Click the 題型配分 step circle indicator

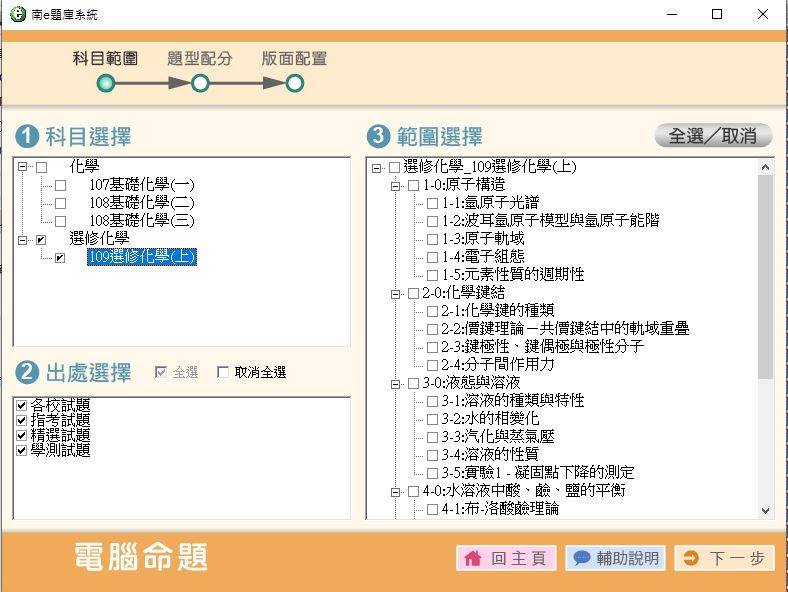coord(200,83)
